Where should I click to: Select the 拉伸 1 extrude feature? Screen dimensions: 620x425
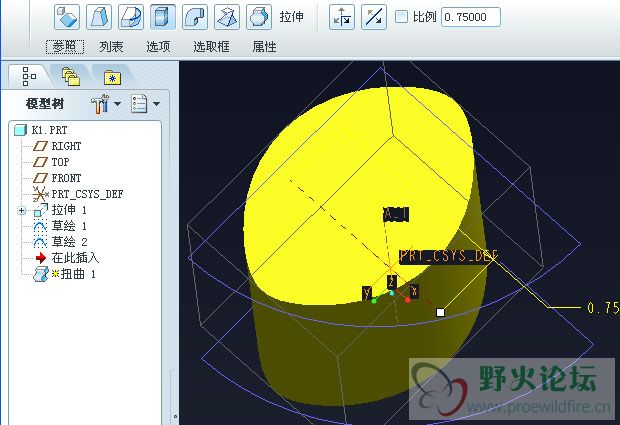tap(60, 210)
